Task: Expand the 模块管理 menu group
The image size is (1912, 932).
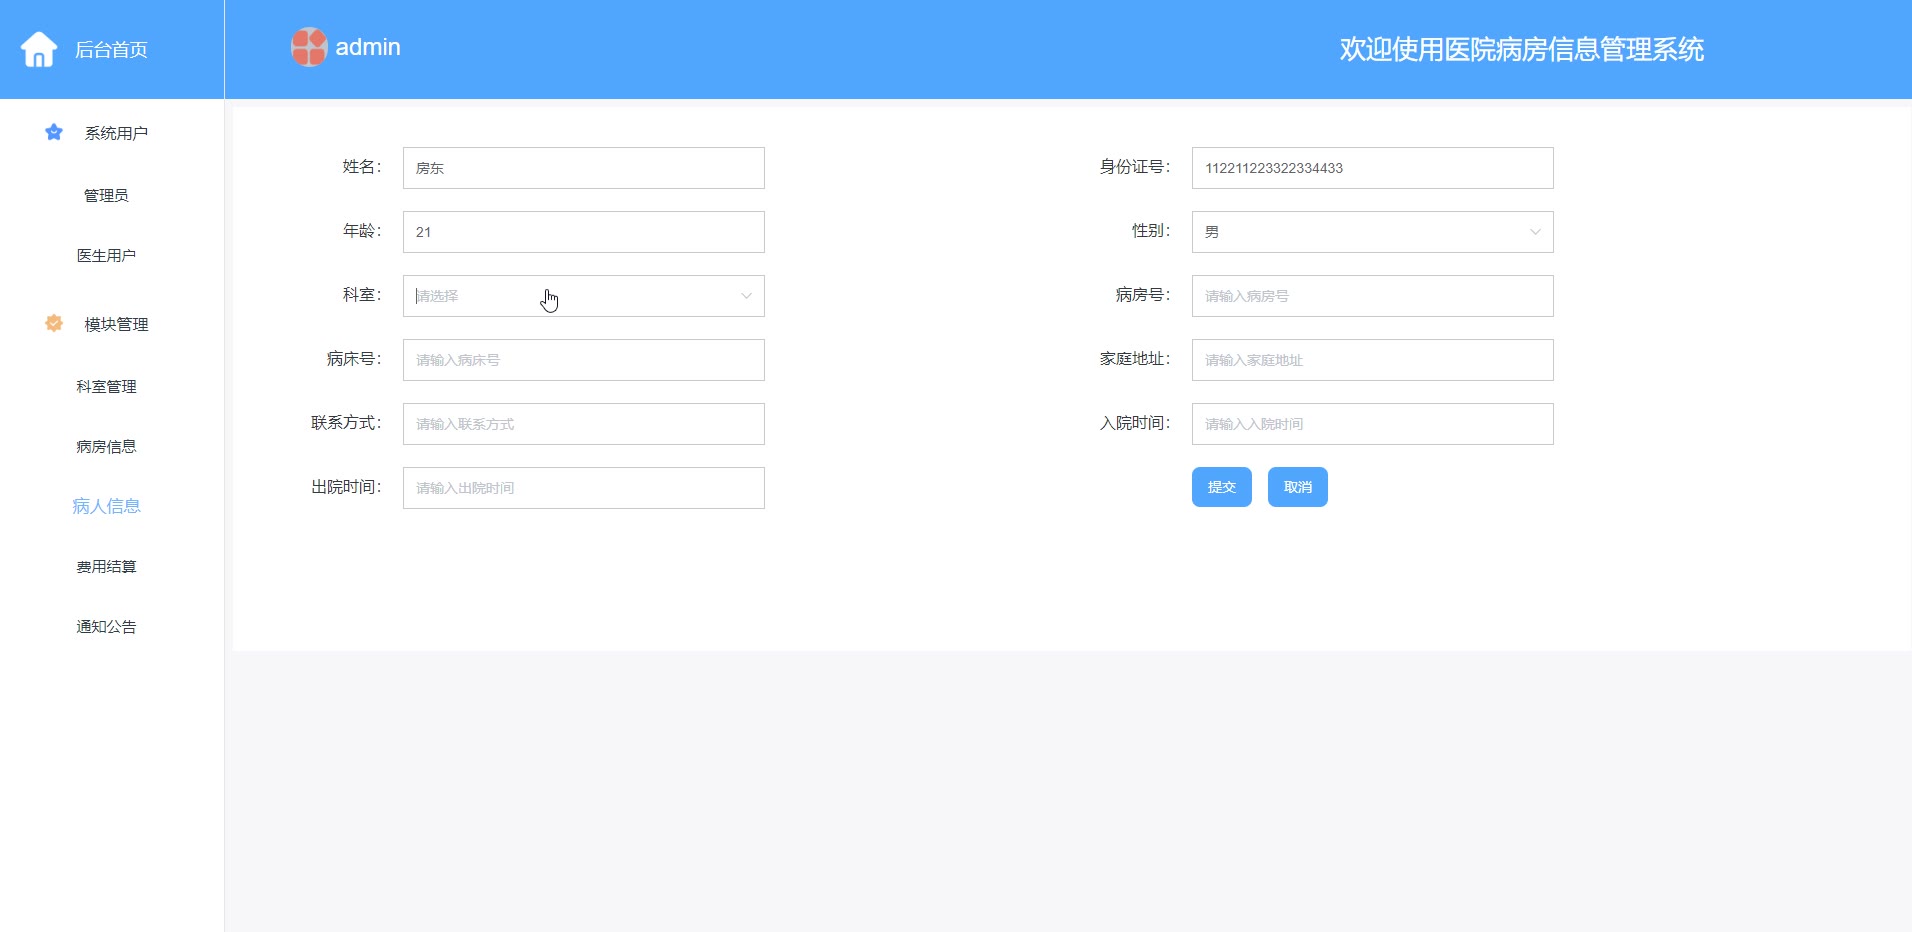Action: coord(116,324)
